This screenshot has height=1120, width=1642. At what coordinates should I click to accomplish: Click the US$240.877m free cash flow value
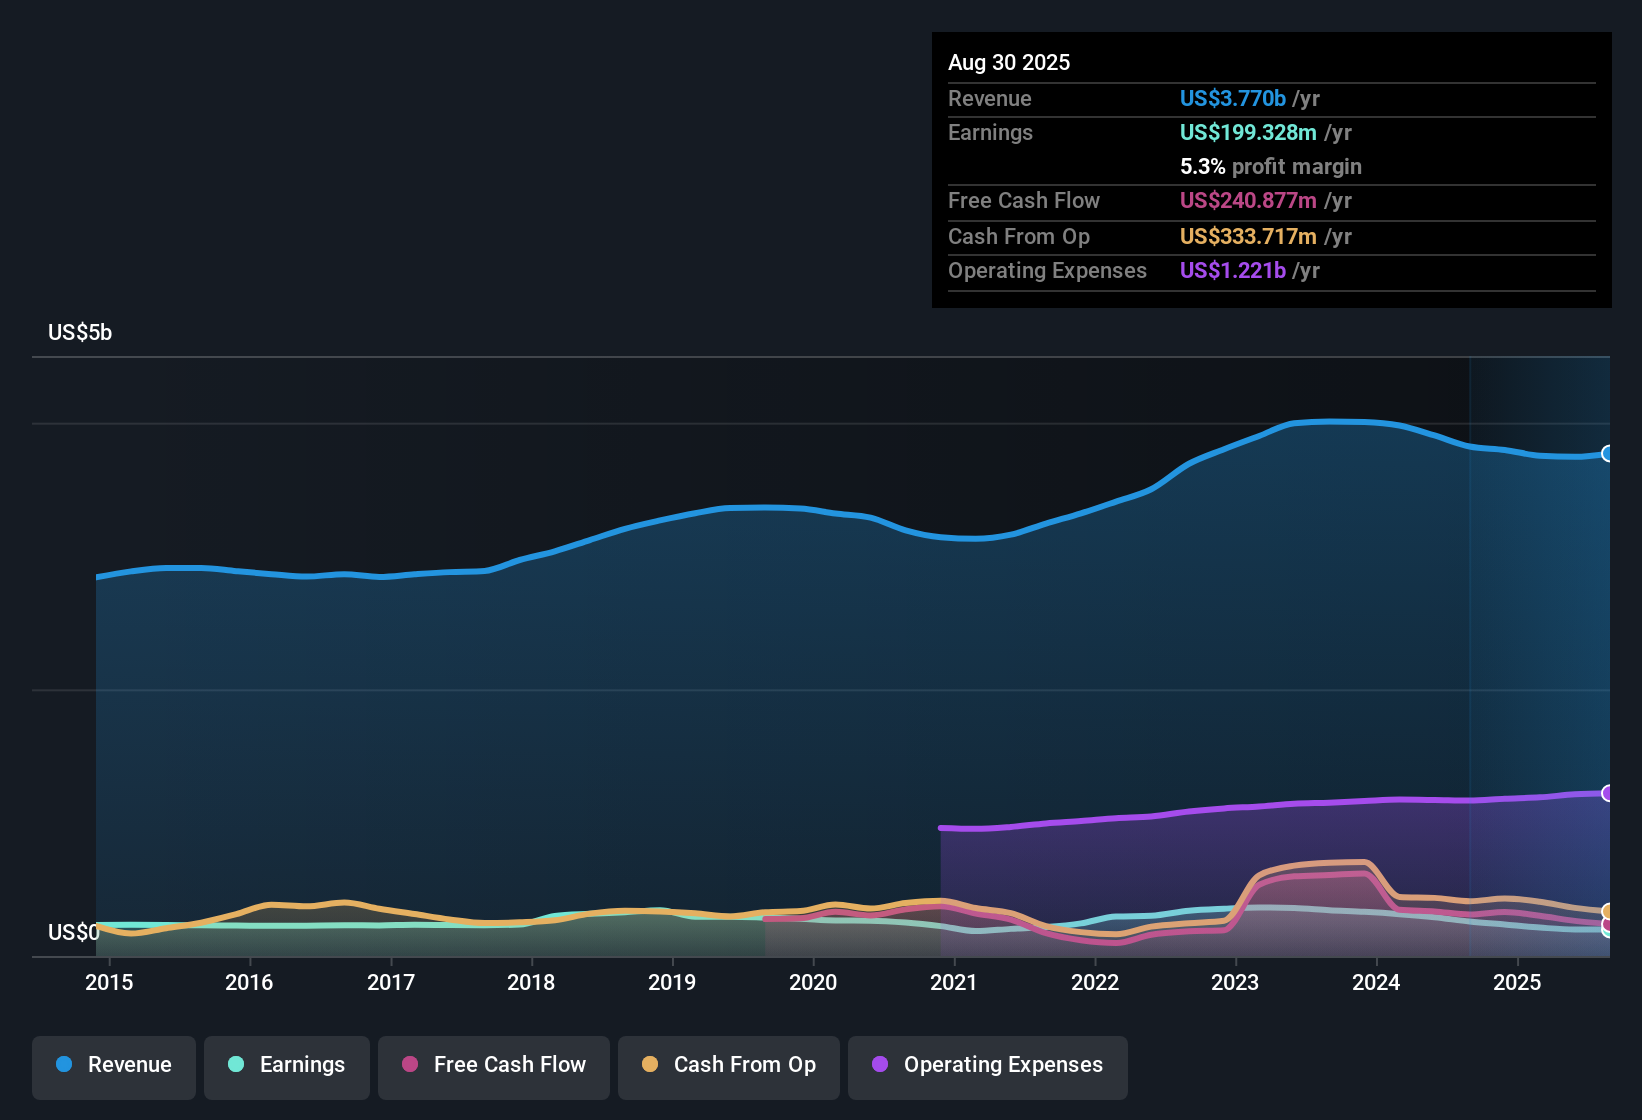(x=1248, y=201)
